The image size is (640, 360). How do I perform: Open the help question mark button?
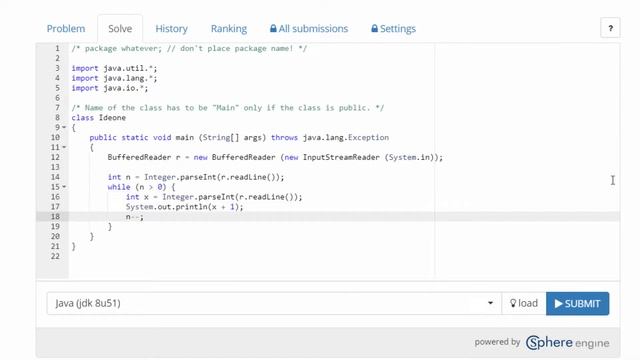[x=610, y=28]
